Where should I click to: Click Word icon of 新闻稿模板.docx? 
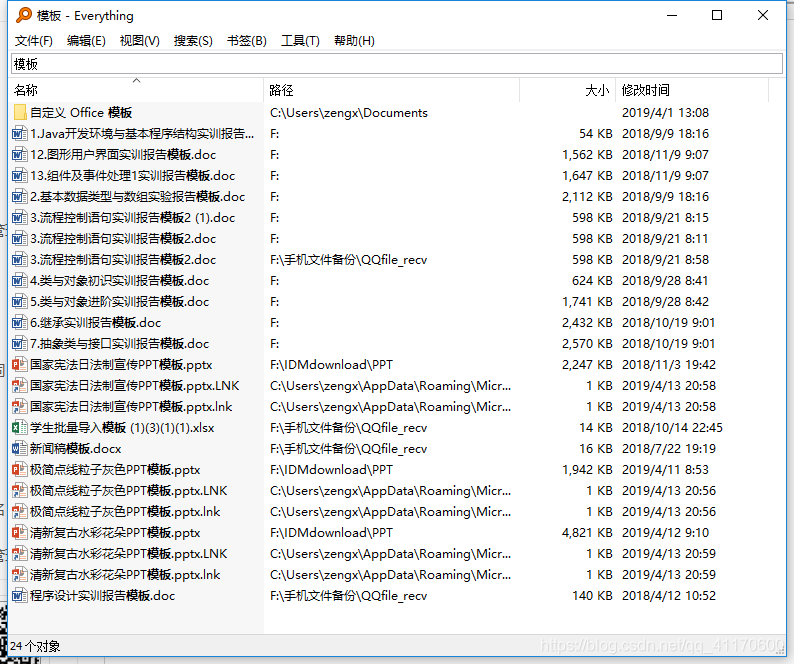click(20, 449)
